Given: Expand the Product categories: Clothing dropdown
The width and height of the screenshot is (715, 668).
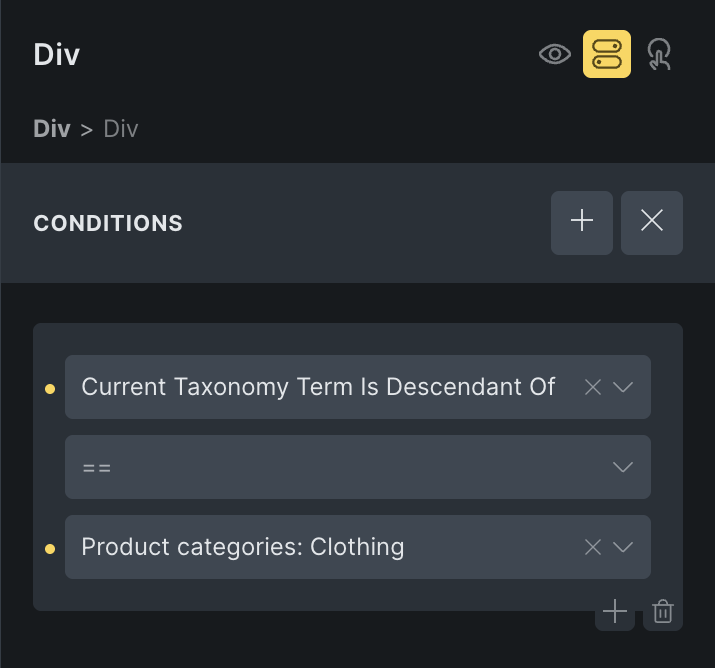Looking at the screenshot, I should (623, 547).
